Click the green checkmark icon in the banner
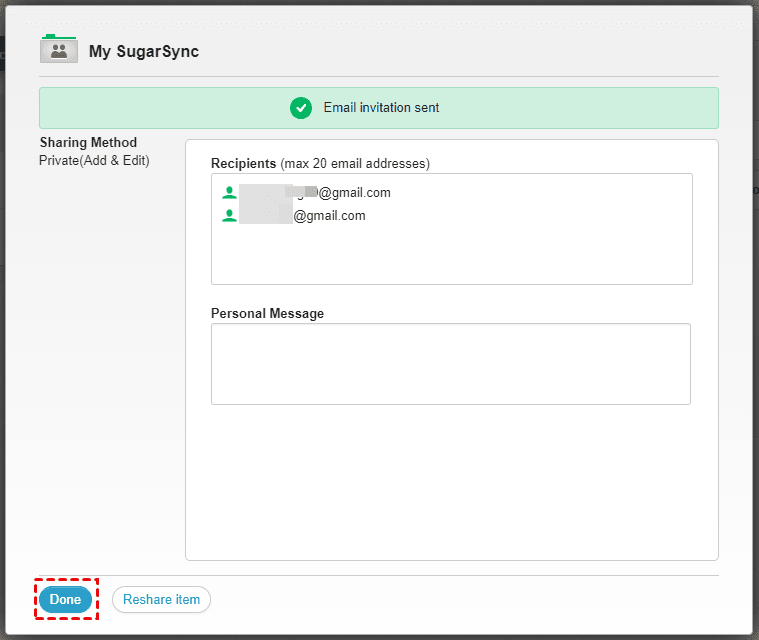 tap(301, 108)
